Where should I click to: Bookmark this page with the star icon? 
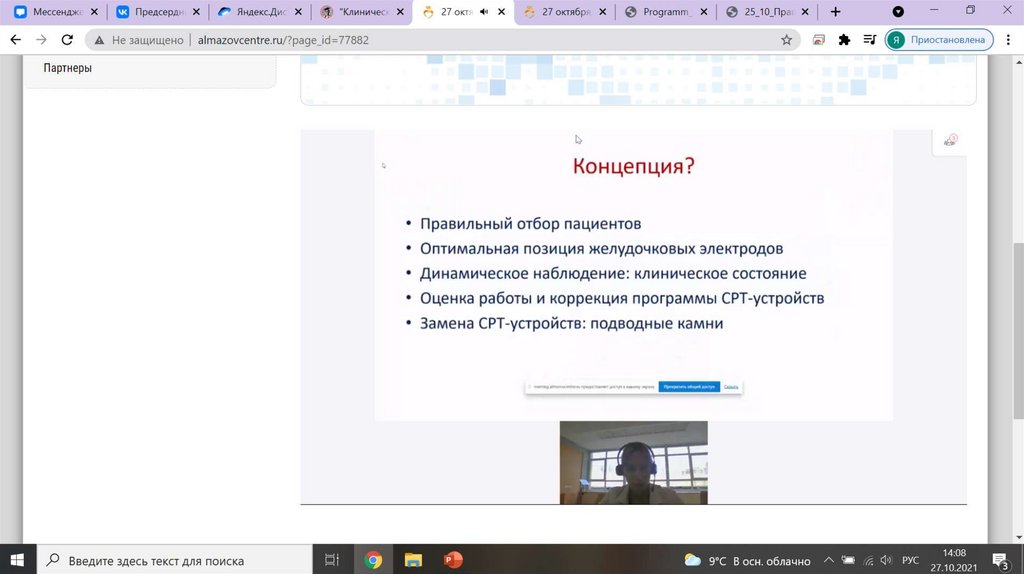786,40
